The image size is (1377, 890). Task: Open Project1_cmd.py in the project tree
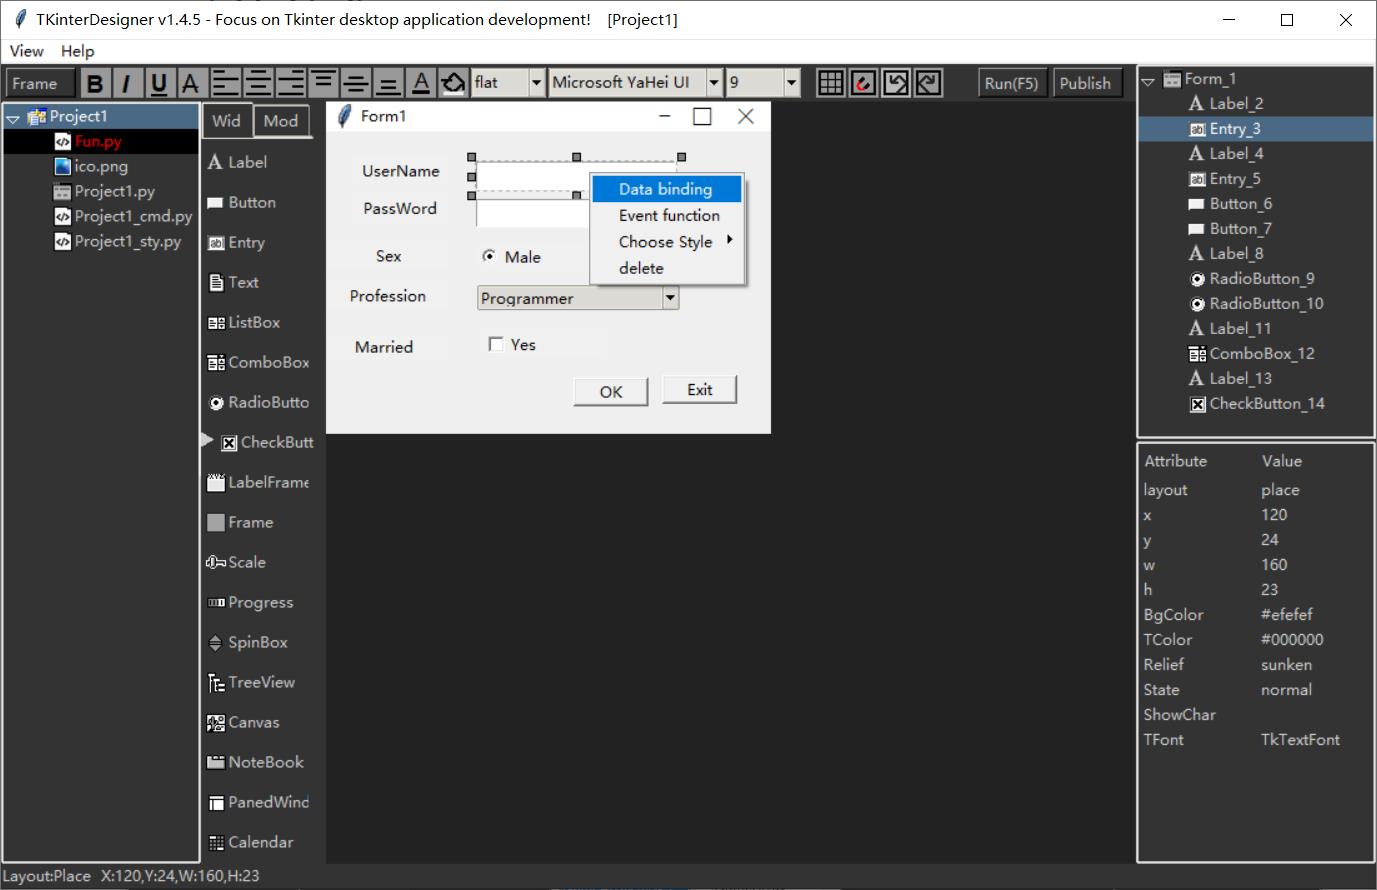pyautogui.click(x=133, y=216)
